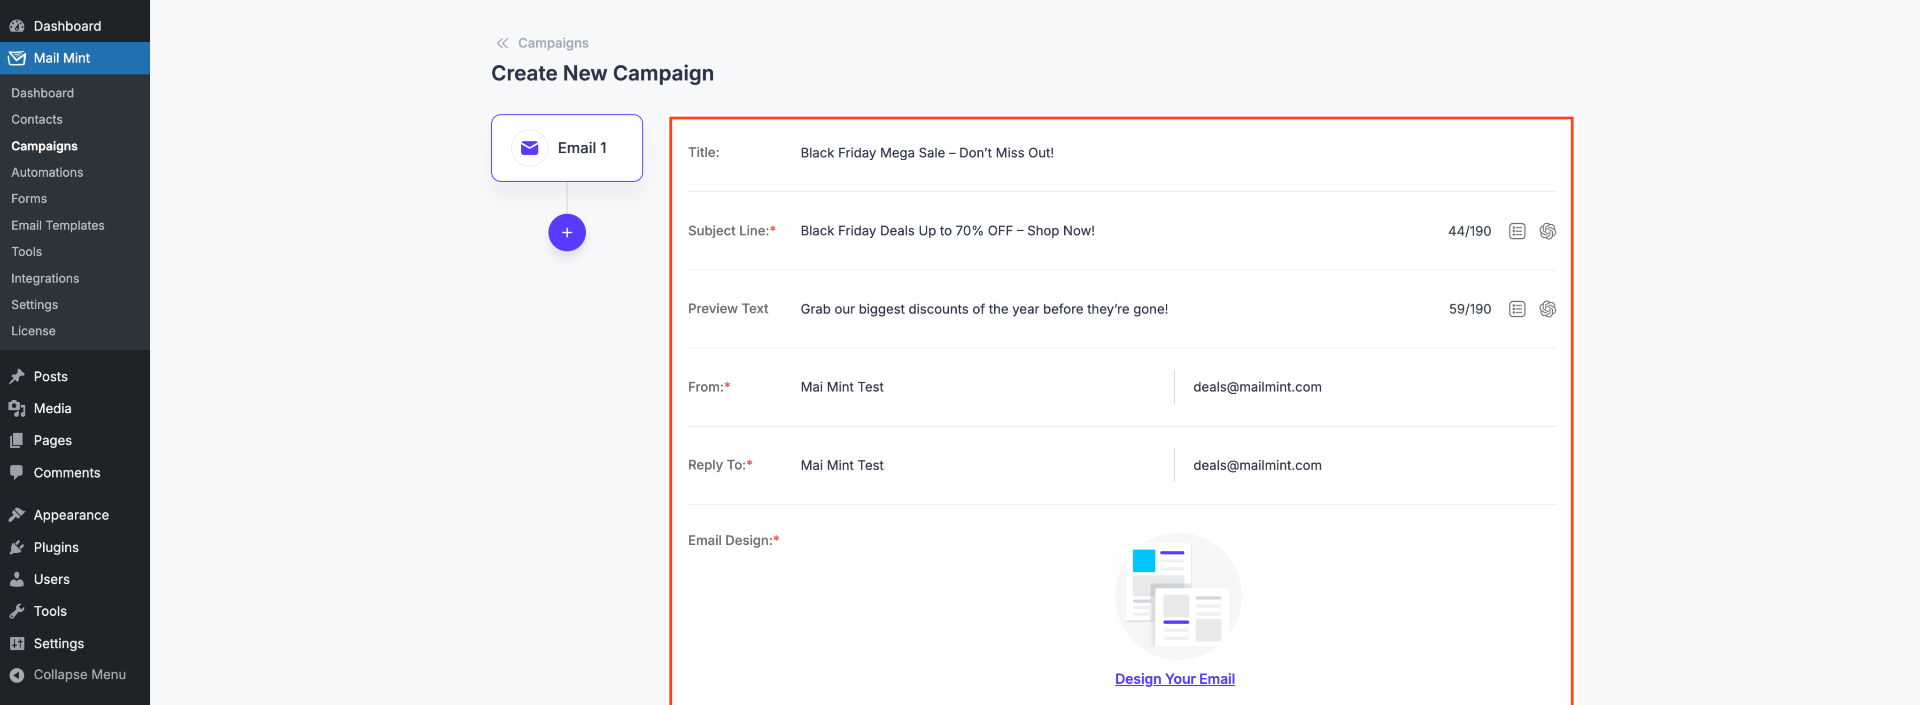Click the 59/190 preview character count
The width and height of the screenshot is (1920, 705).
[1470, 309]
